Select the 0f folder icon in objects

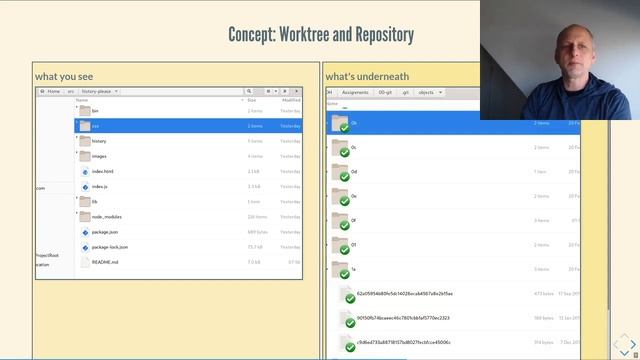pos(340,221)
